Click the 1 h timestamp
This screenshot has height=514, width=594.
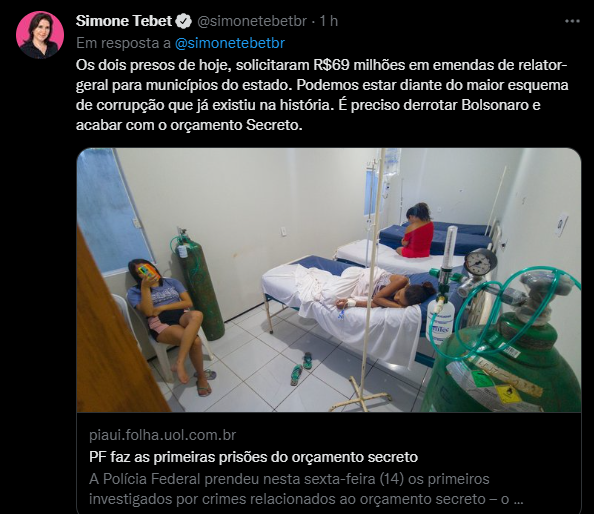coord(329,21)
